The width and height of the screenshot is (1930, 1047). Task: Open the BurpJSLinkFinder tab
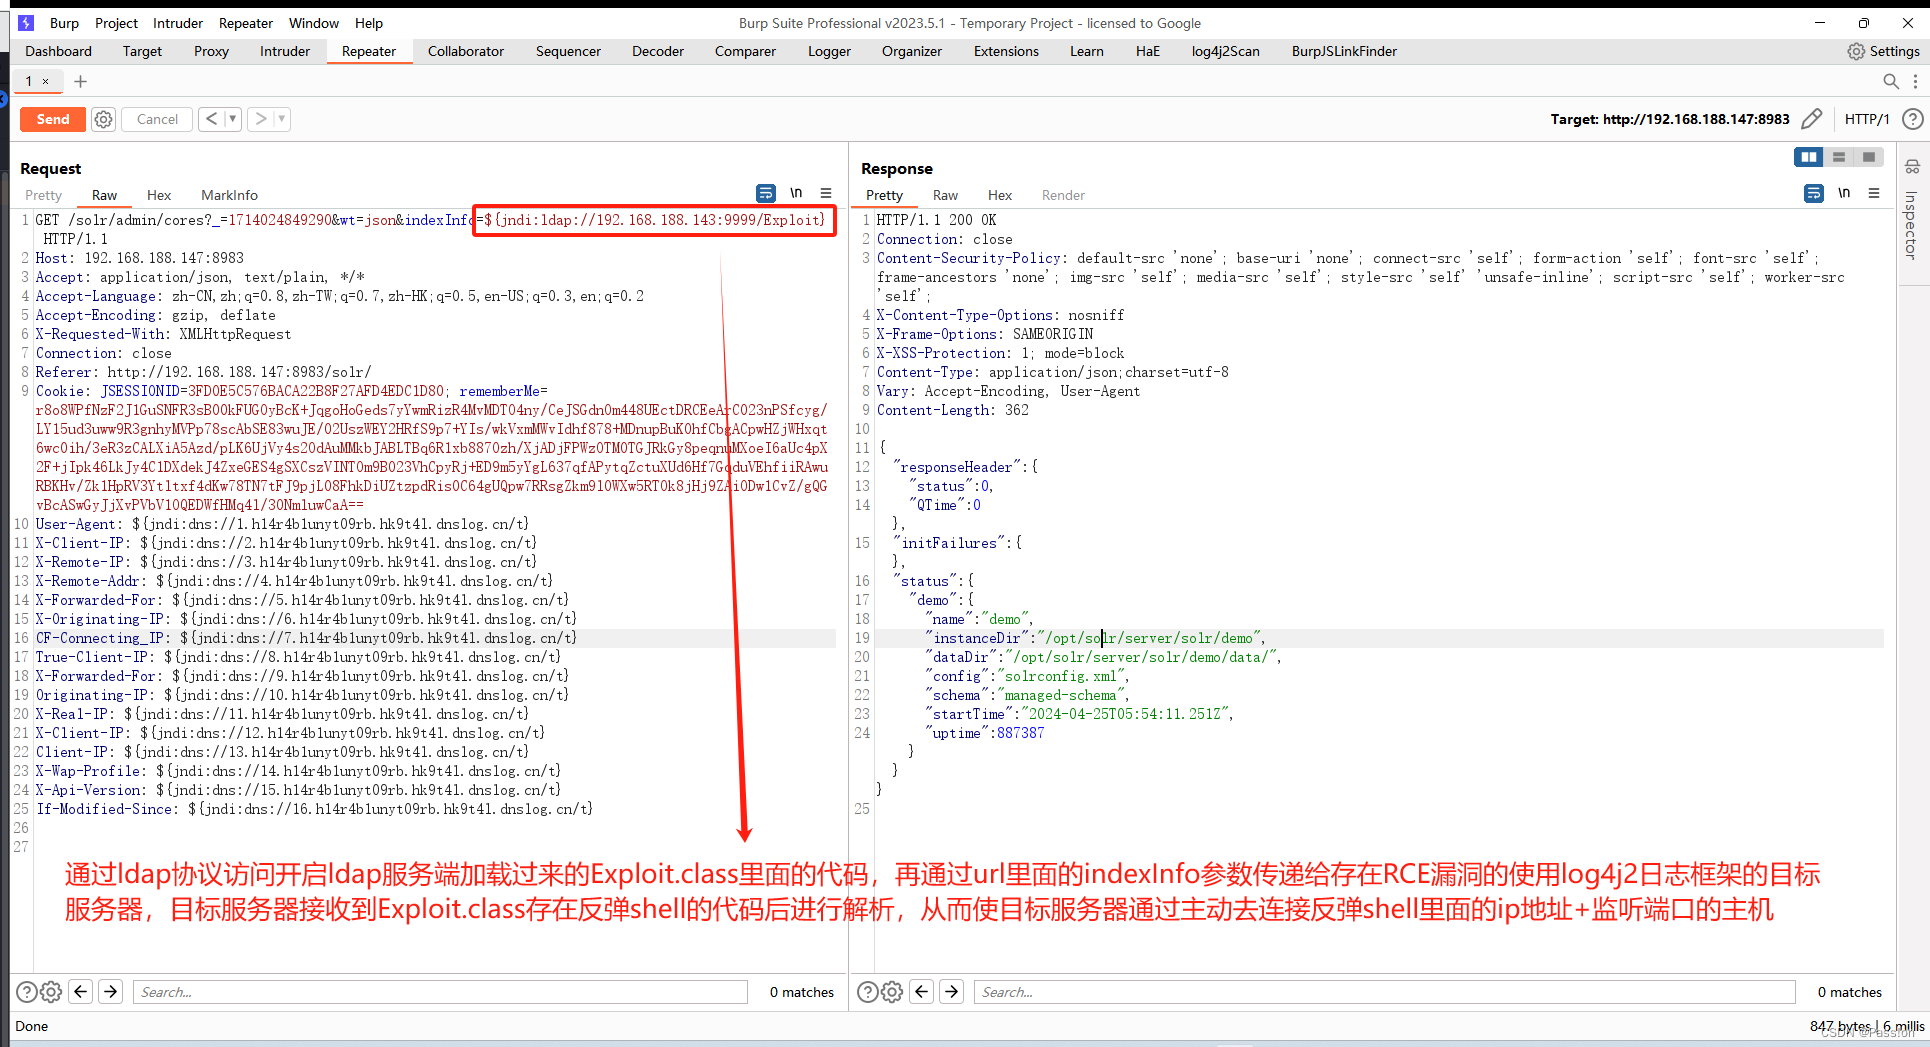[1344, 51]
